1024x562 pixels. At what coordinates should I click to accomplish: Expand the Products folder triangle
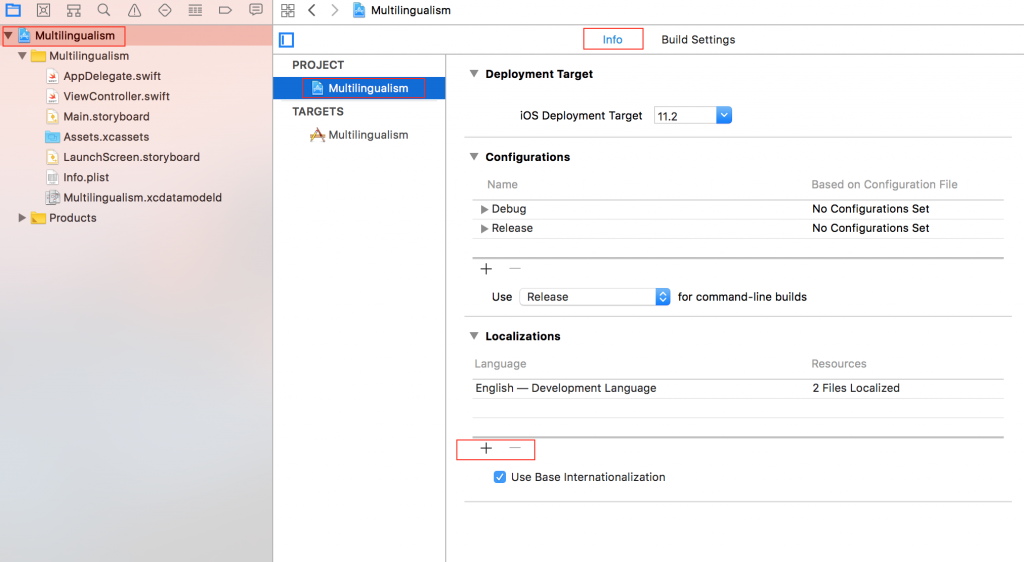coord(22,217)
